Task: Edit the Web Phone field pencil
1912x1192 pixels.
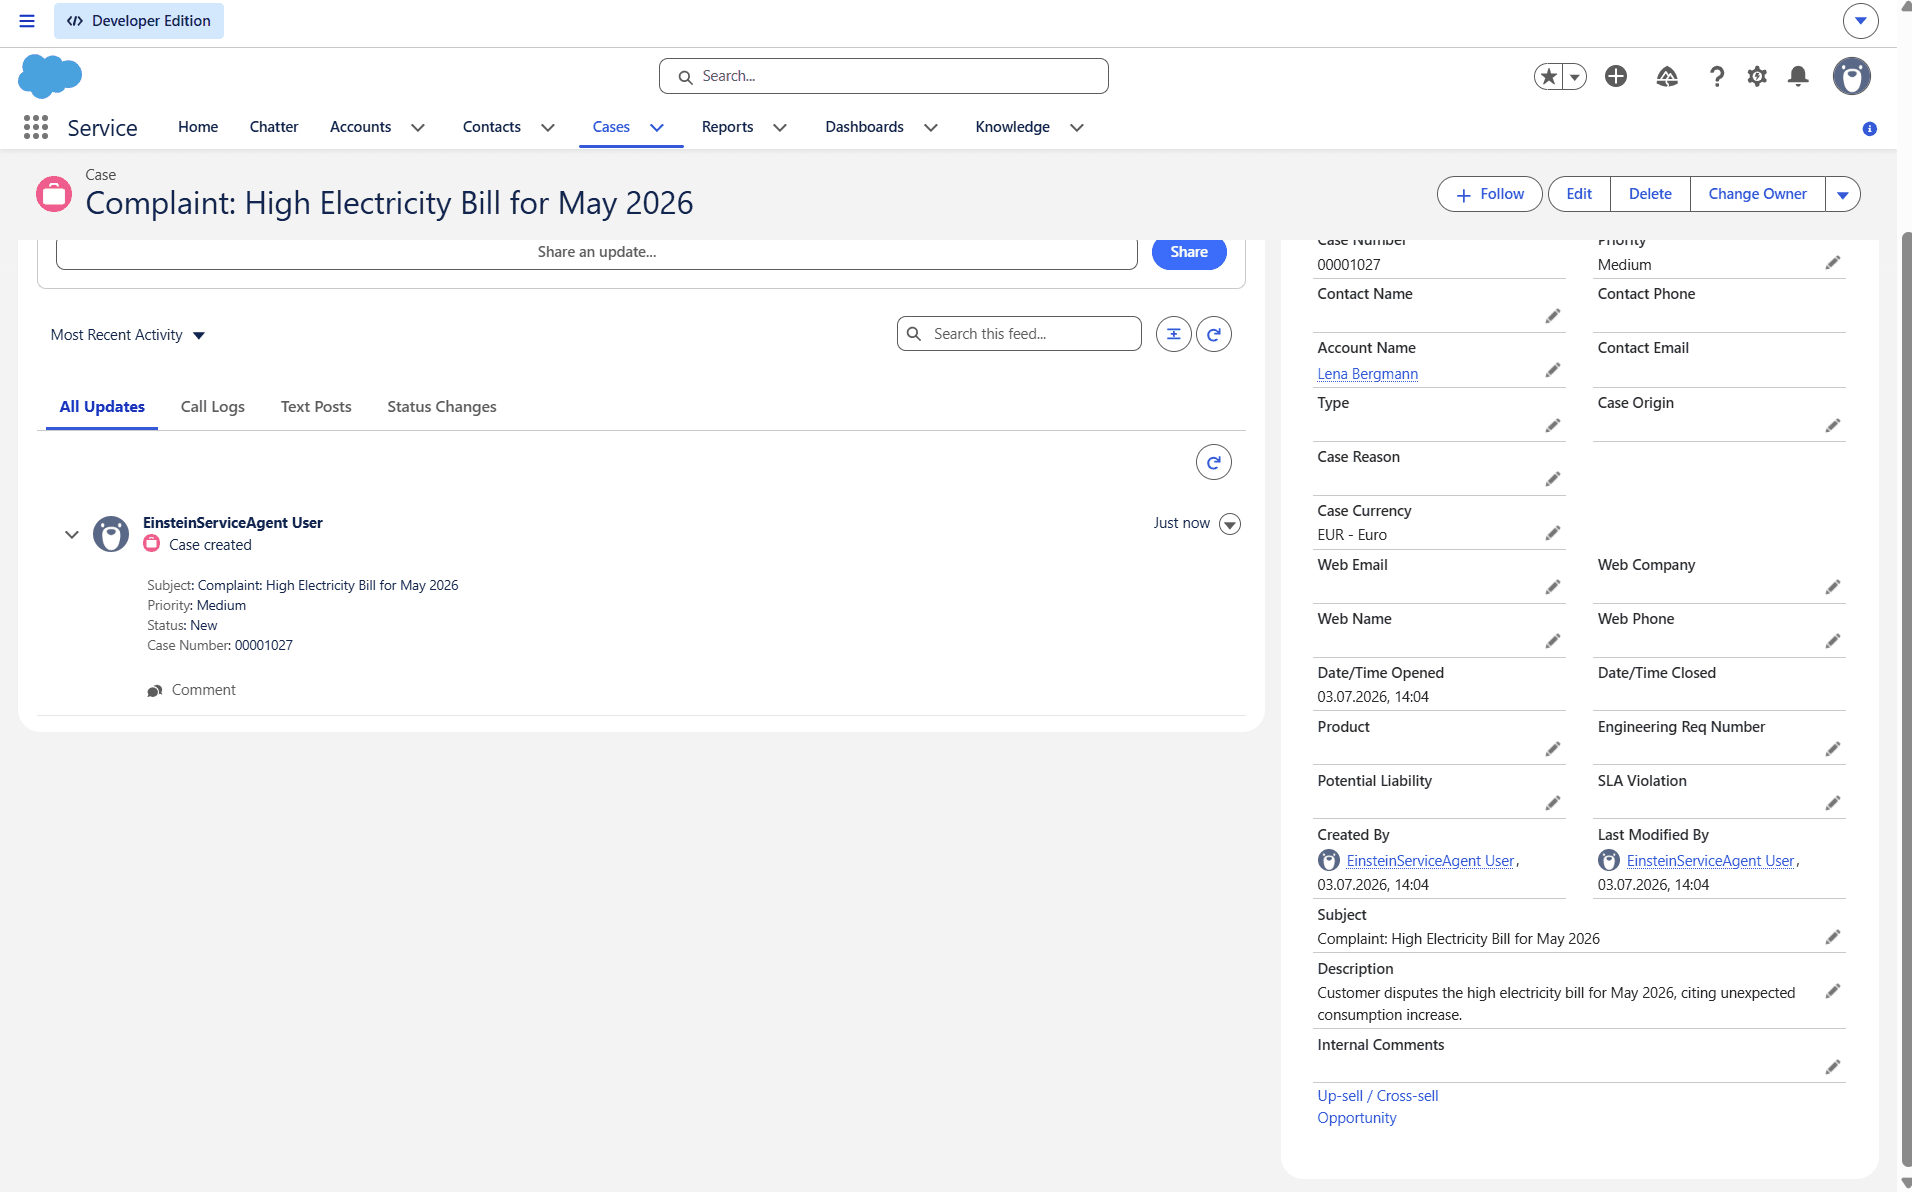Action: 1832,642
